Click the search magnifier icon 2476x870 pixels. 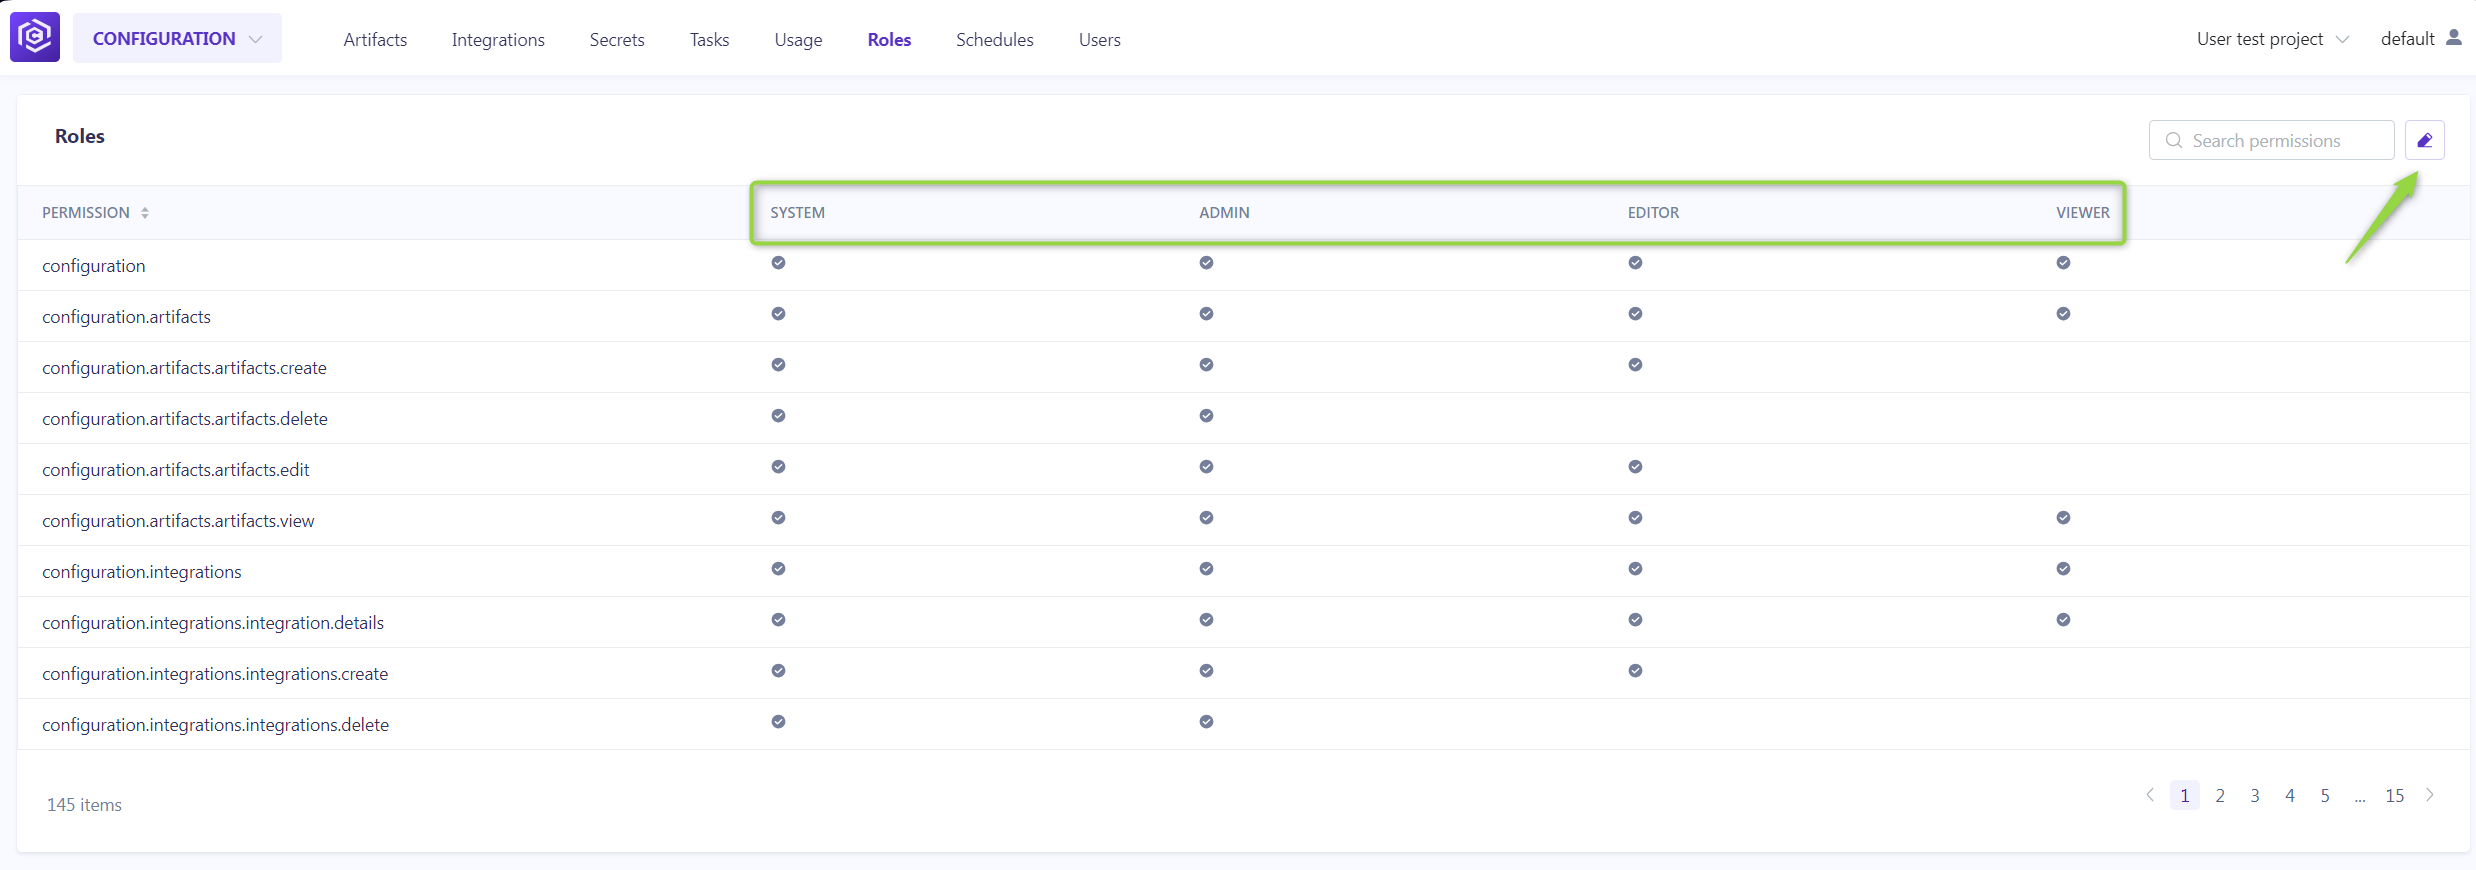click(2173, 141)
